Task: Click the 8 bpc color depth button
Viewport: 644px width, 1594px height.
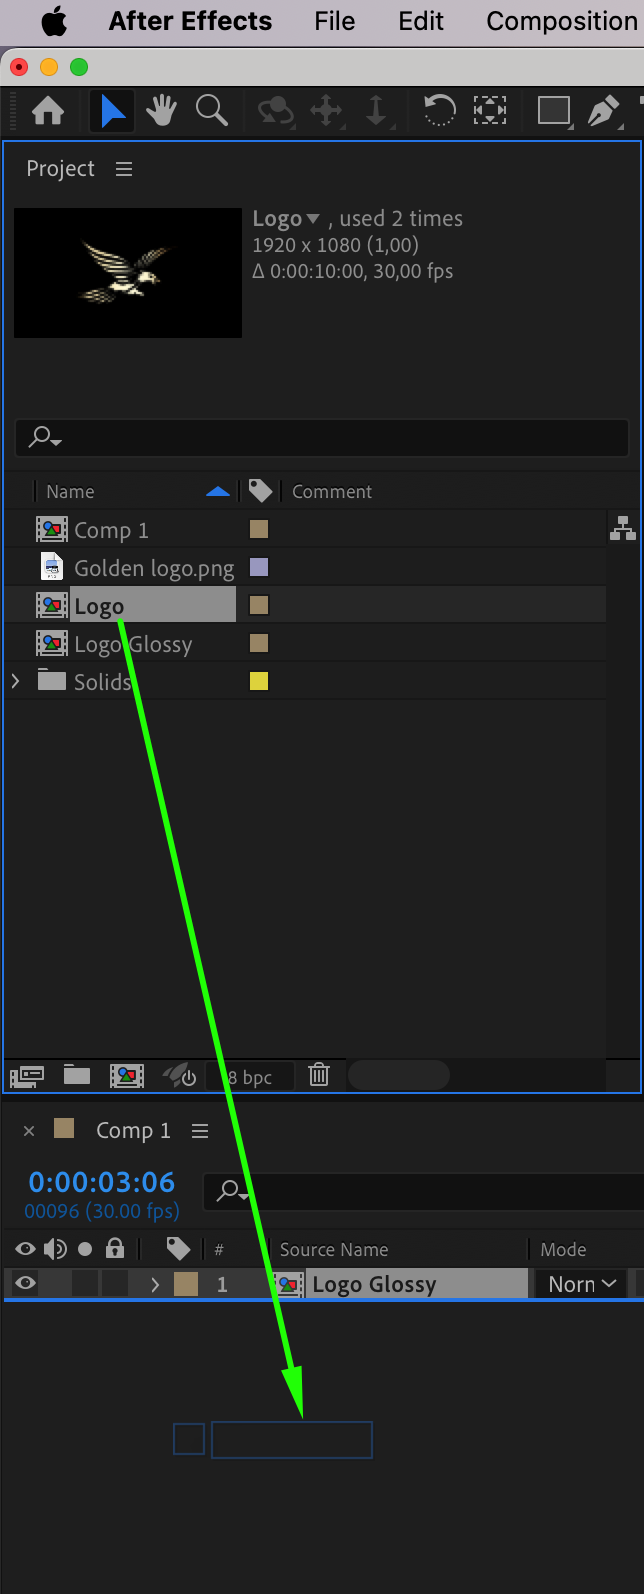Action: pos(250,1077)
